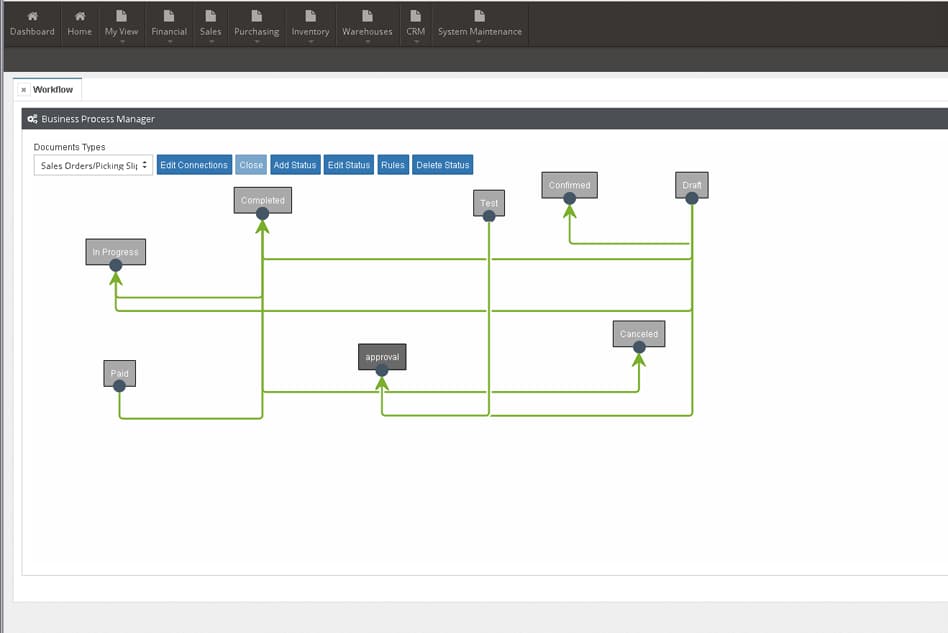Close the Workflow tab with x icon
This screenshot has width=948, height=633.
coord(24,90)
